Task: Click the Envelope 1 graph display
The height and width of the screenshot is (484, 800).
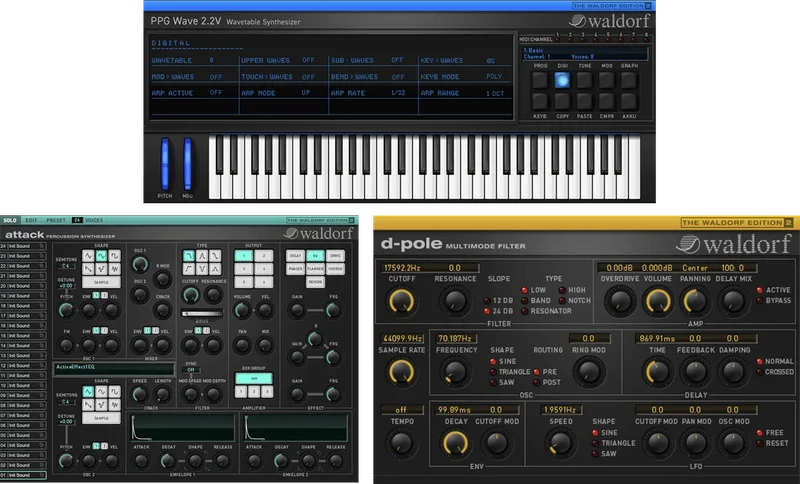Action: (x=183, y=427)
